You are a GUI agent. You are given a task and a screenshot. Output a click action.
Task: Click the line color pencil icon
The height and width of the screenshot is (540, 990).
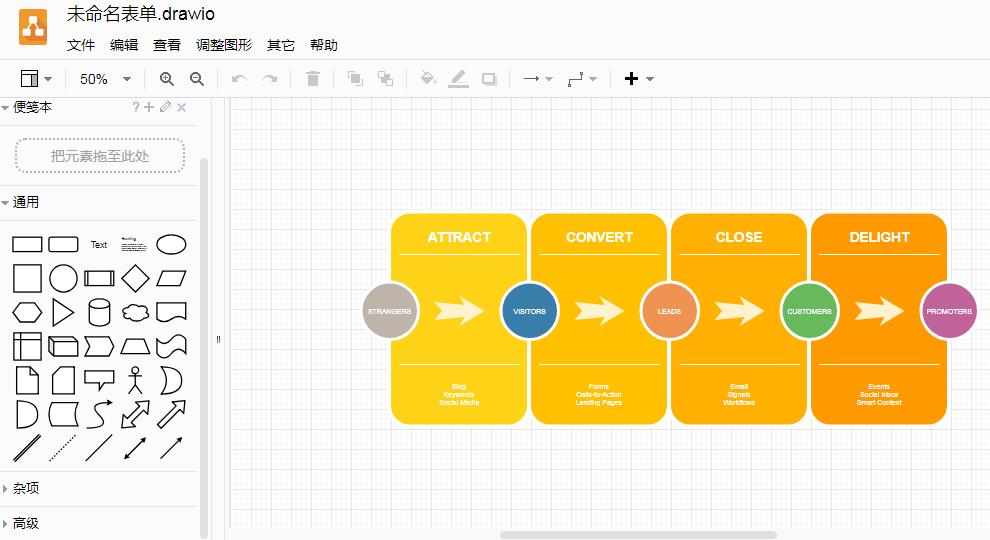point(458,79)
